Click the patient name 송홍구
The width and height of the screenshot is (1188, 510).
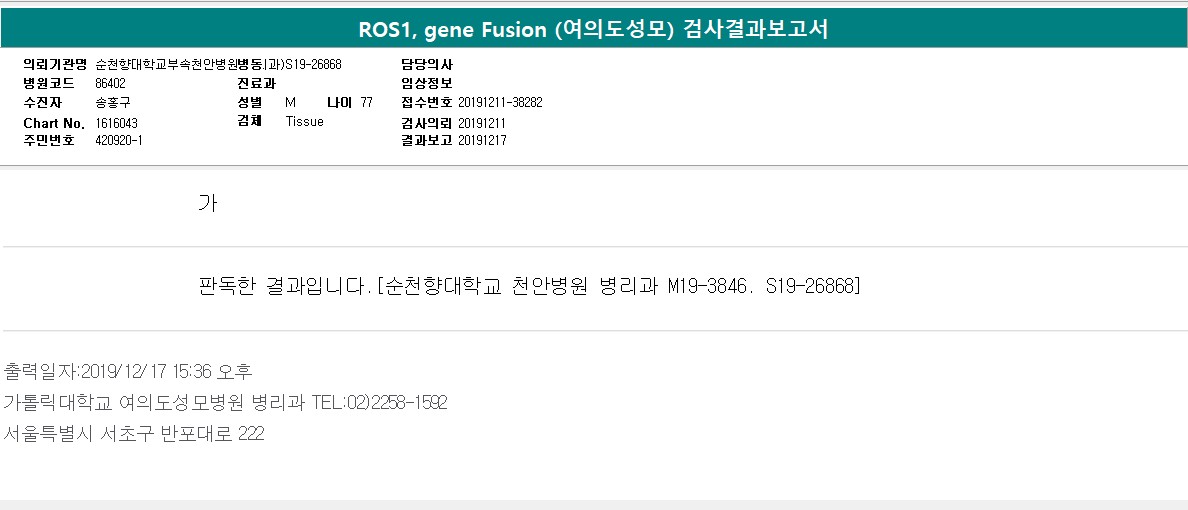[113, 103]
